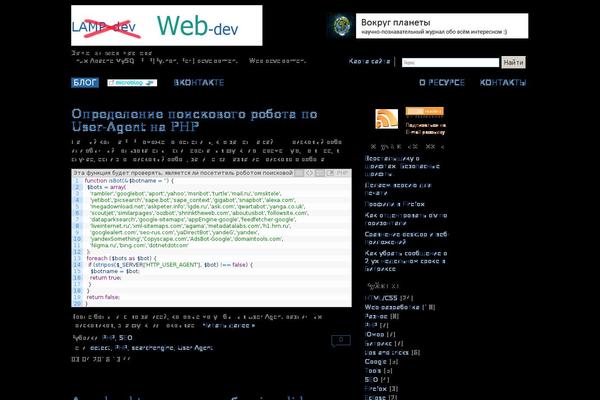Viewport: 600px width, 400px height.
Task: Open the microblog badge link
Action: 132,83
